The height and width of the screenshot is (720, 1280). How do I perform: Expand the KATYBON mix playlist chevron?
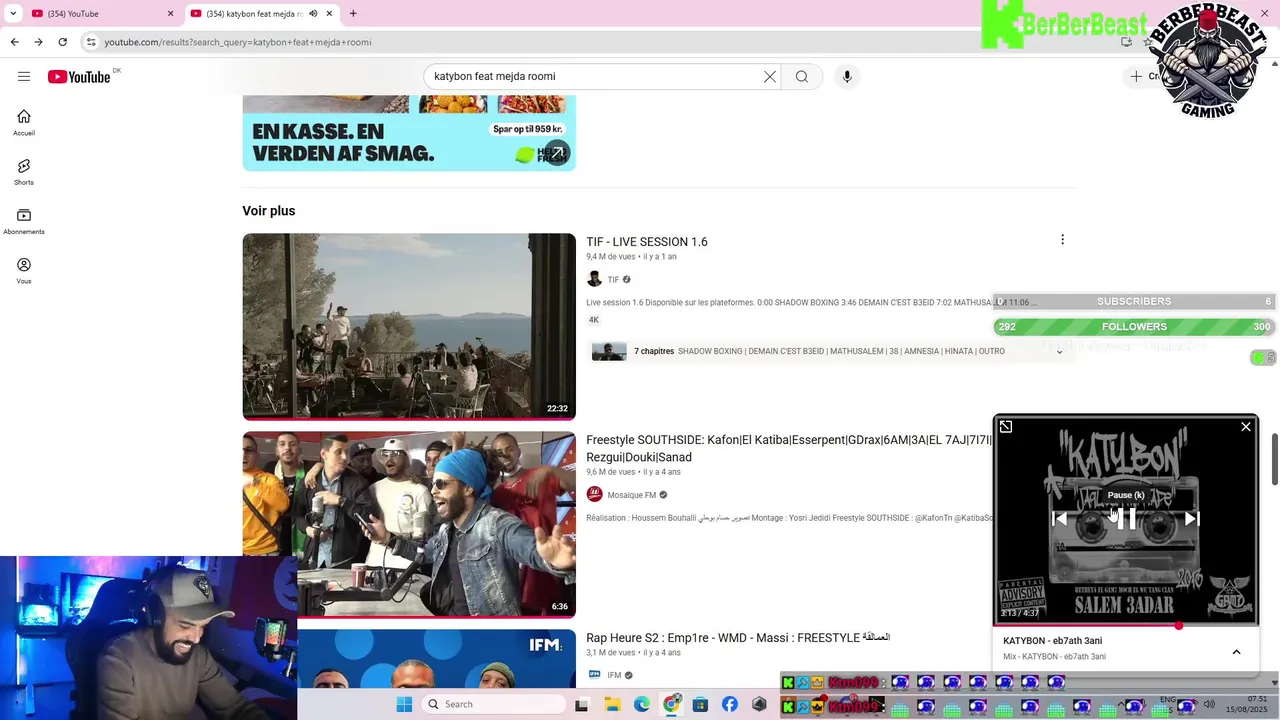pos(1236,652)
